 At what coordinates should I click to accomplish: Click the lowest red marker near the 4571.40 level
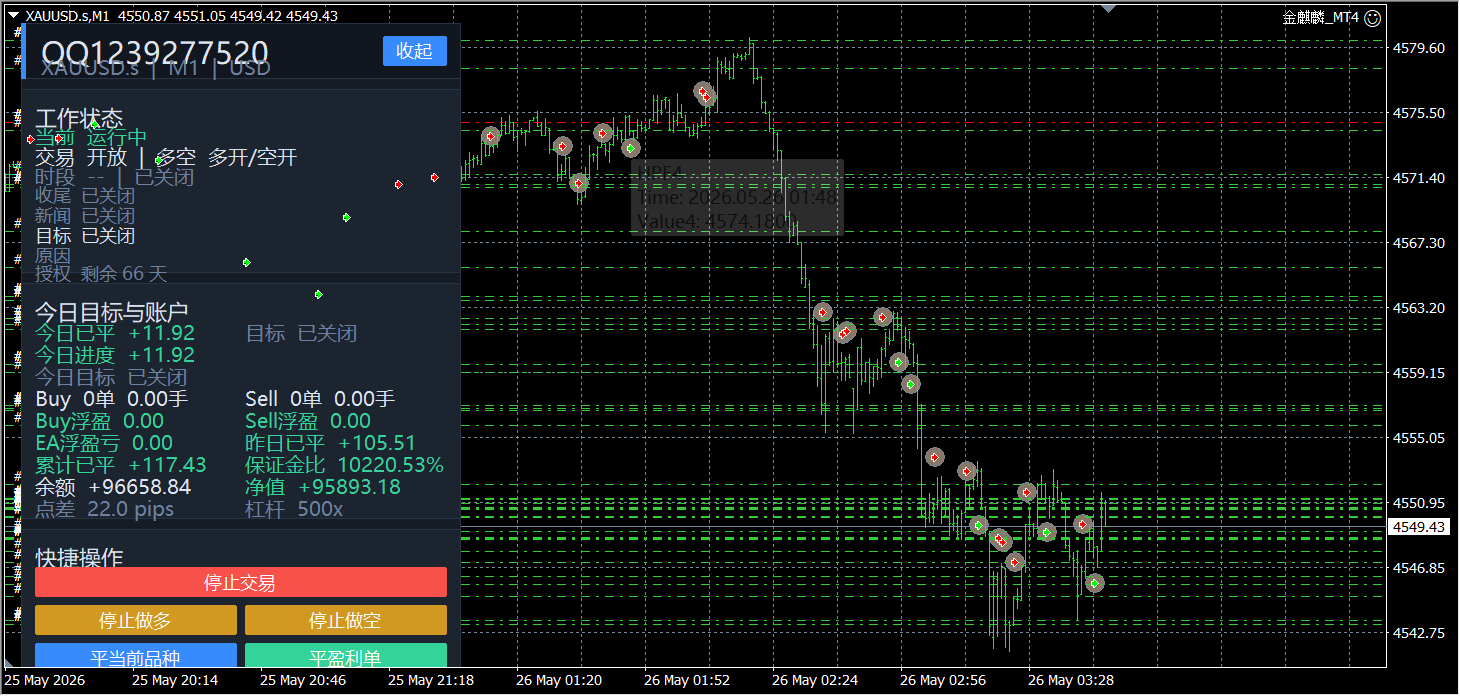[578, 183]
